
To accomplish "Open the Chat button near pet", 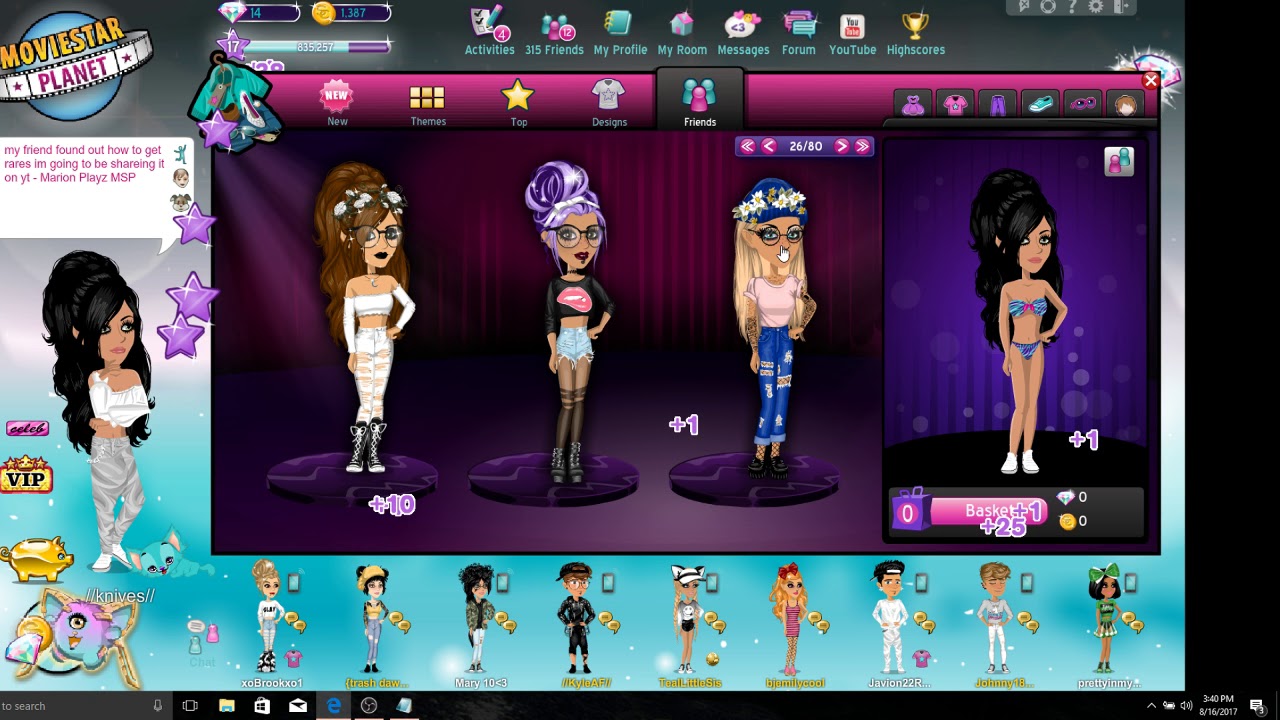I will (x=203, y=643).
